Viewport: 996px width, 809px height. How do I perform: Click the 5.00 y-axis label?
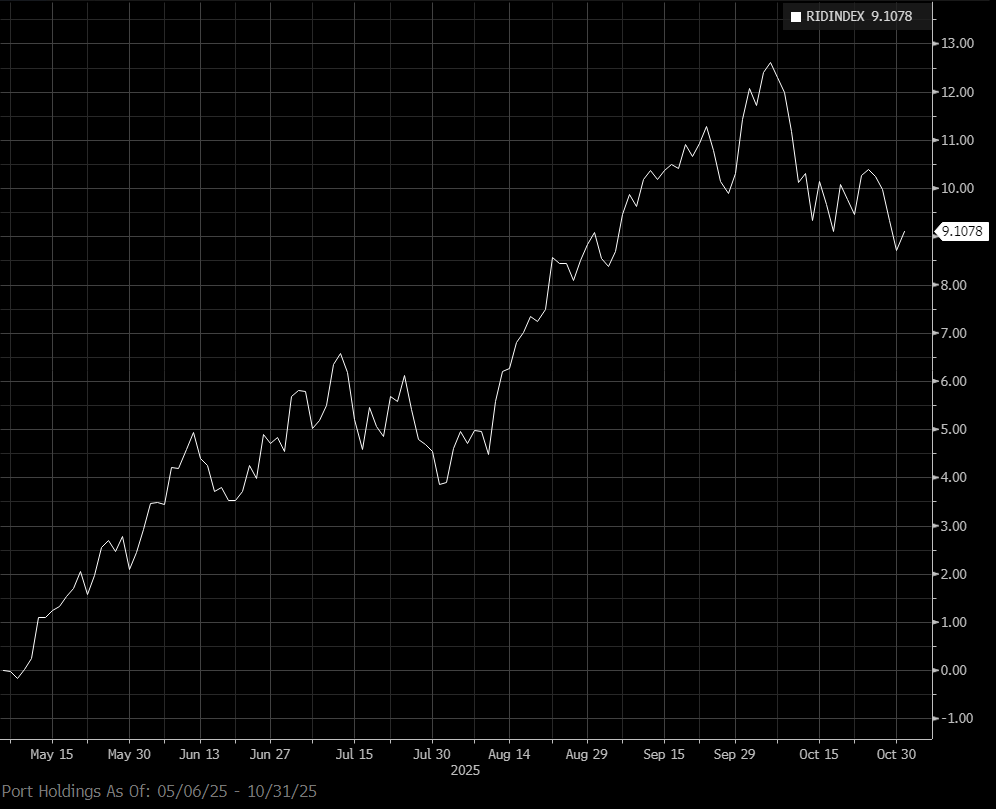click(953, 429)
